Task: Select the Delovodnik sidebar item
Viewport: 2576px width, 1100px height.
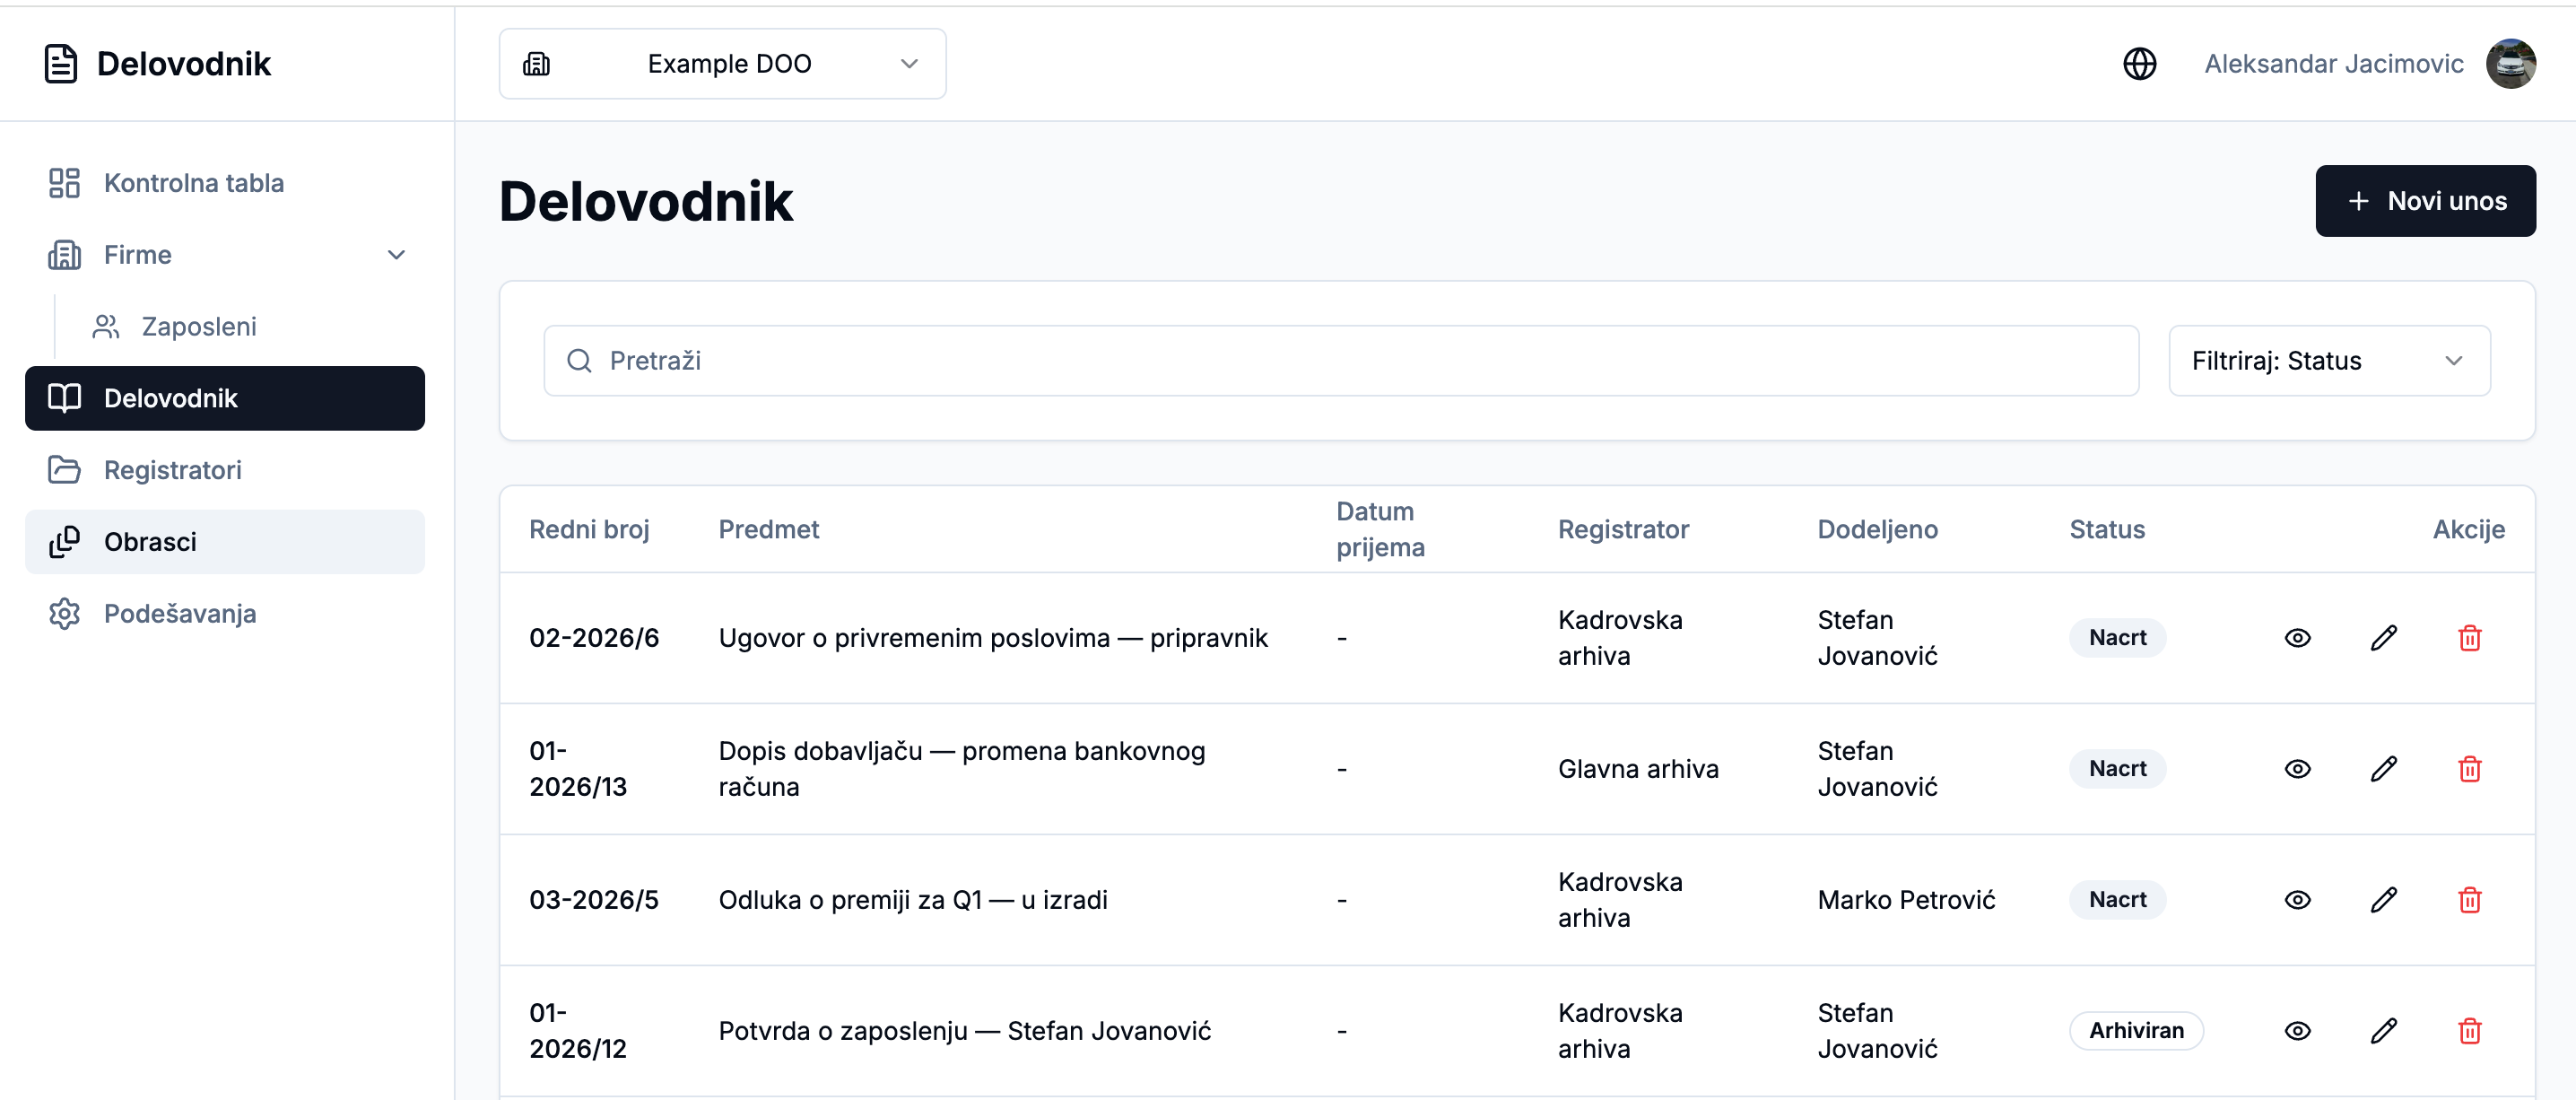Action: 225,398
